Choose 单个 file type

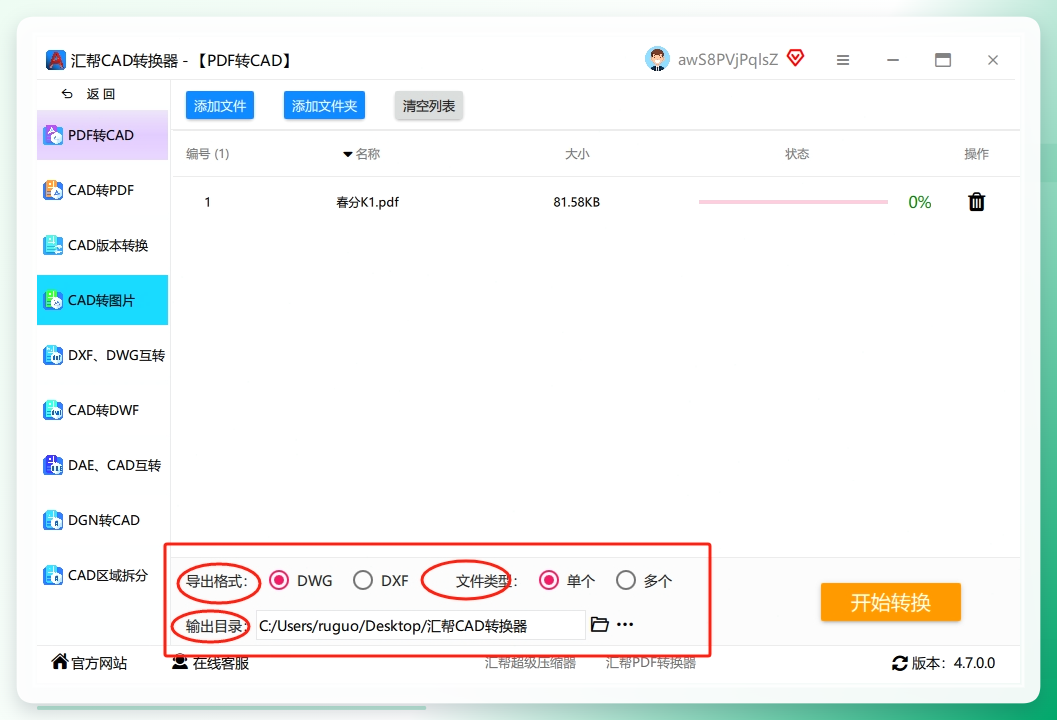click(x=549, y=580)
